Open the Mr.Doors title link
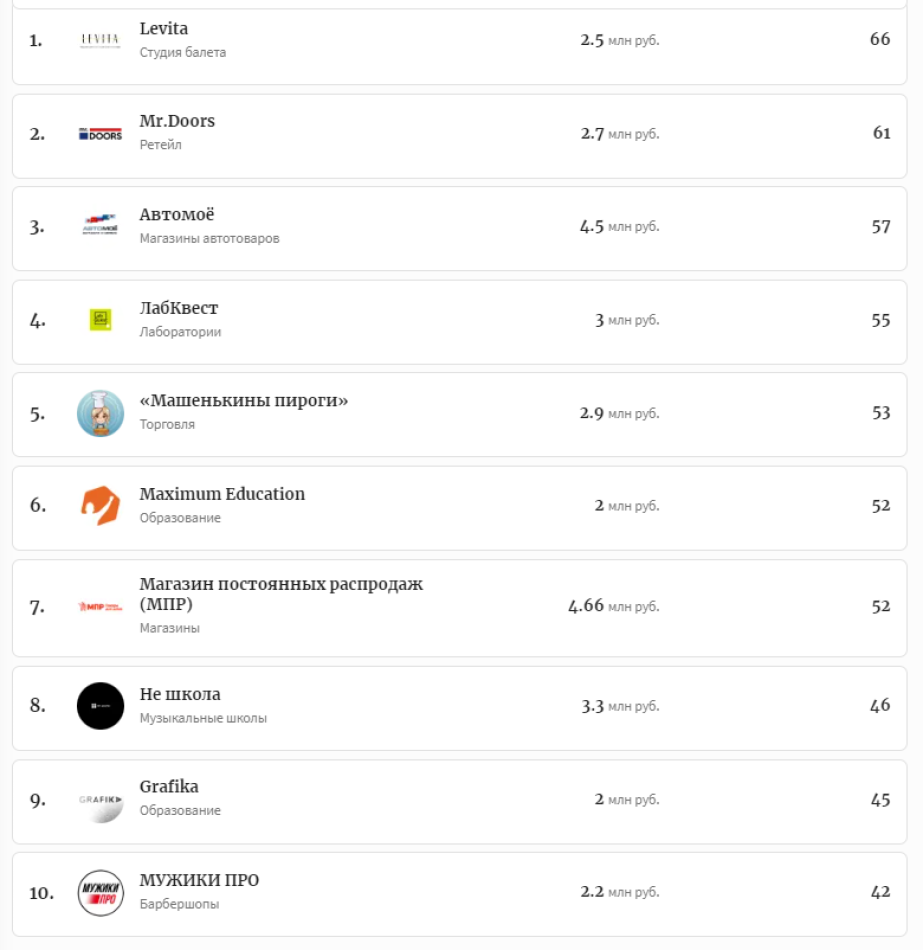The image size is (923, 950). click(x=177, y=121)
